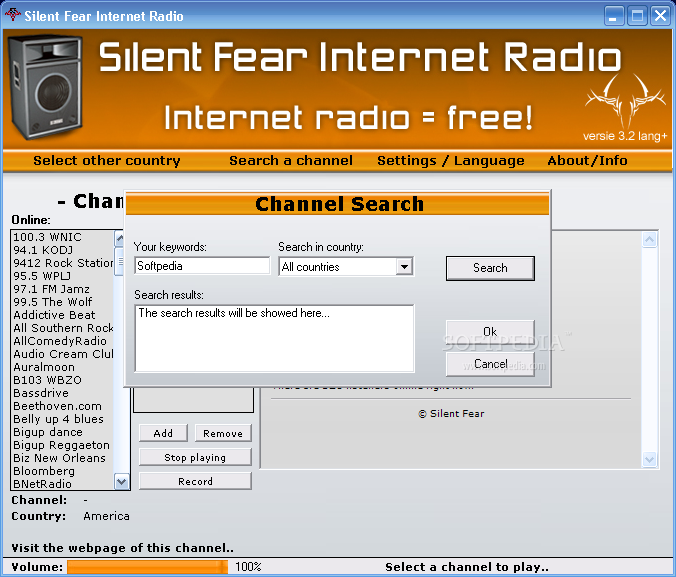Expand the Search in country dropdown
Image resolution: width=676 pixels, height=577 pixels.
click(x=404, y=267)
